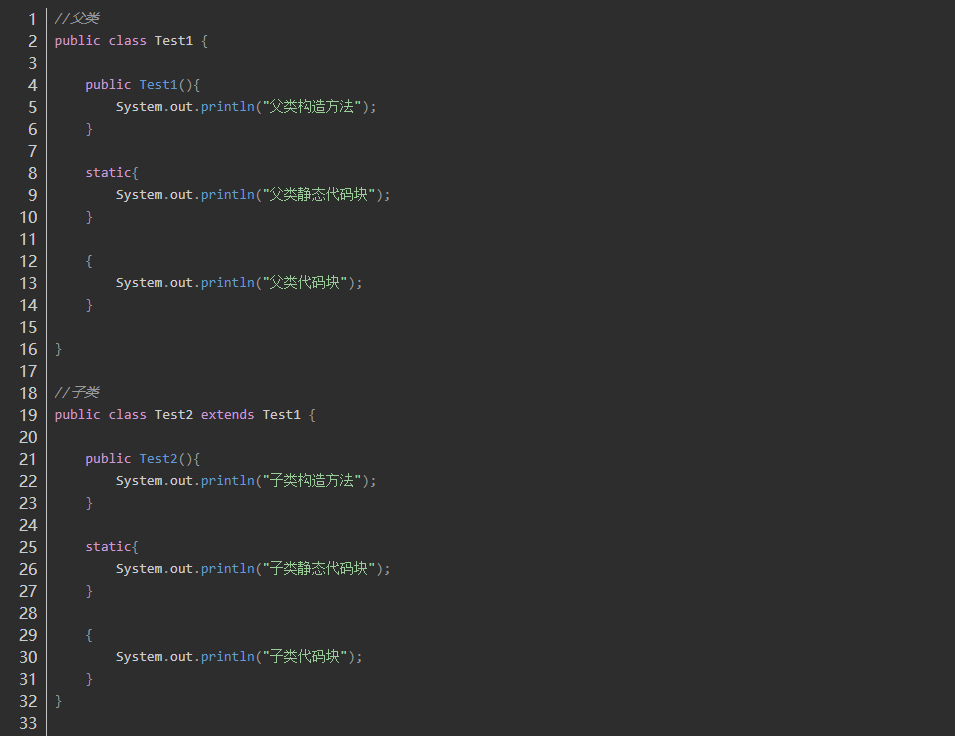The height and width of the screenshot is (736, 955).
Task: Click the comment "//父类" on line 1
Action: 77,19
